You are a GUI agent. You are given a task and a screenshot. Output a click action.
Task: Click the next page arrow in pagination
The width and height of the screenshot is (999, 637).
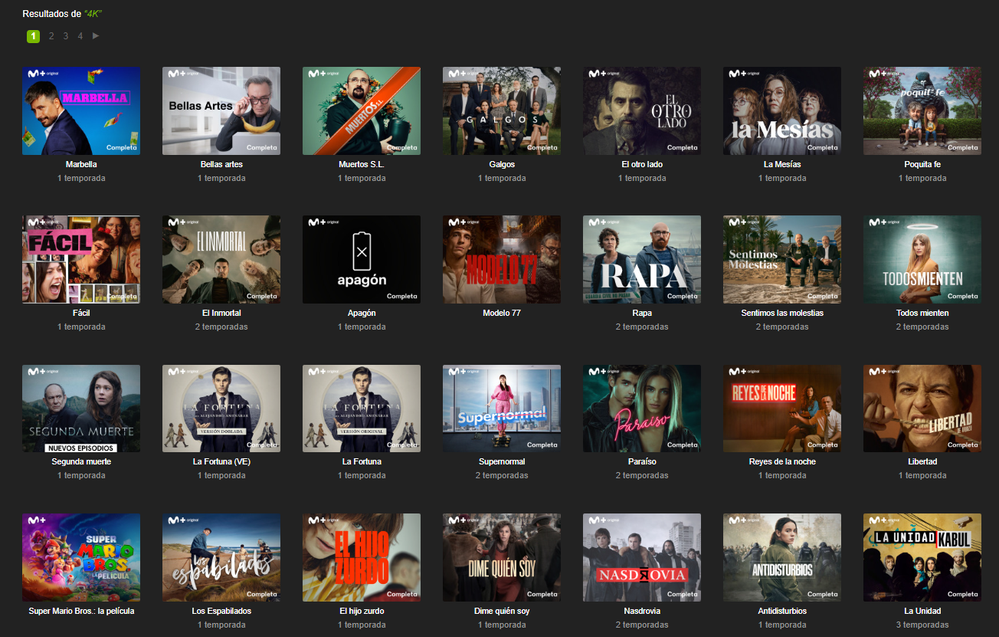coord(96,36)
